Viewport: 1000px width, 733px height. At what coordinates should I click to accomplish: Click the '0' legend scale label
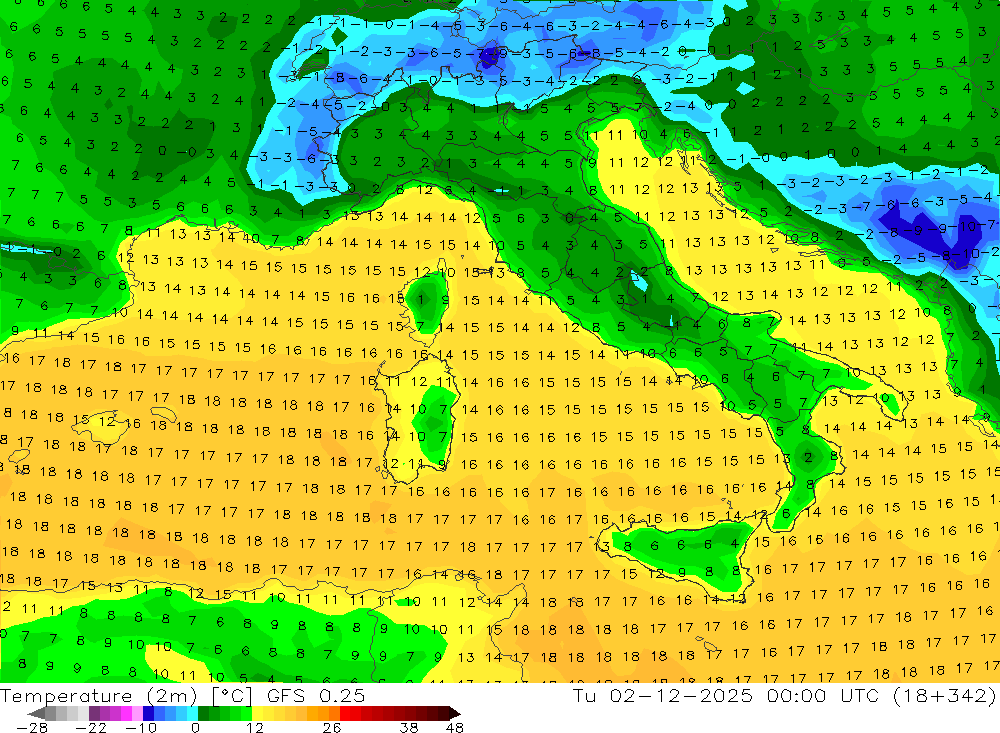click(x=195, y=727)
